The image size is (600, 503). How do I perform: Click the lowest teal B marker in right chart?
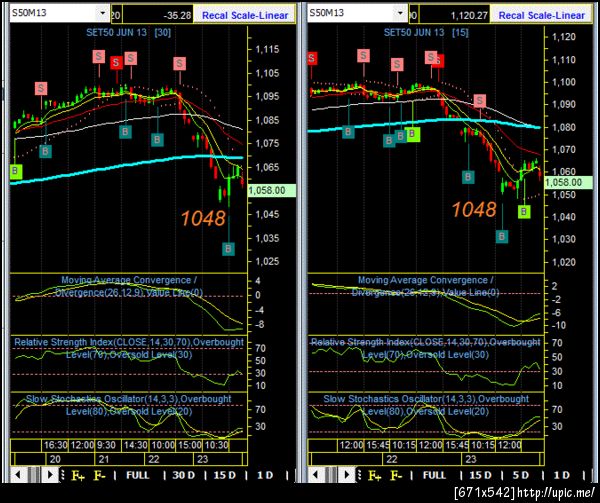point(502,236)
